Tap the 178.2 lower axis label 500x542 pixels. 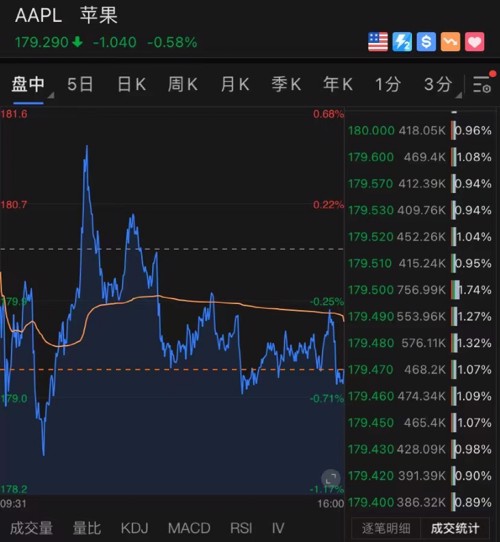[x=14, y=489]
